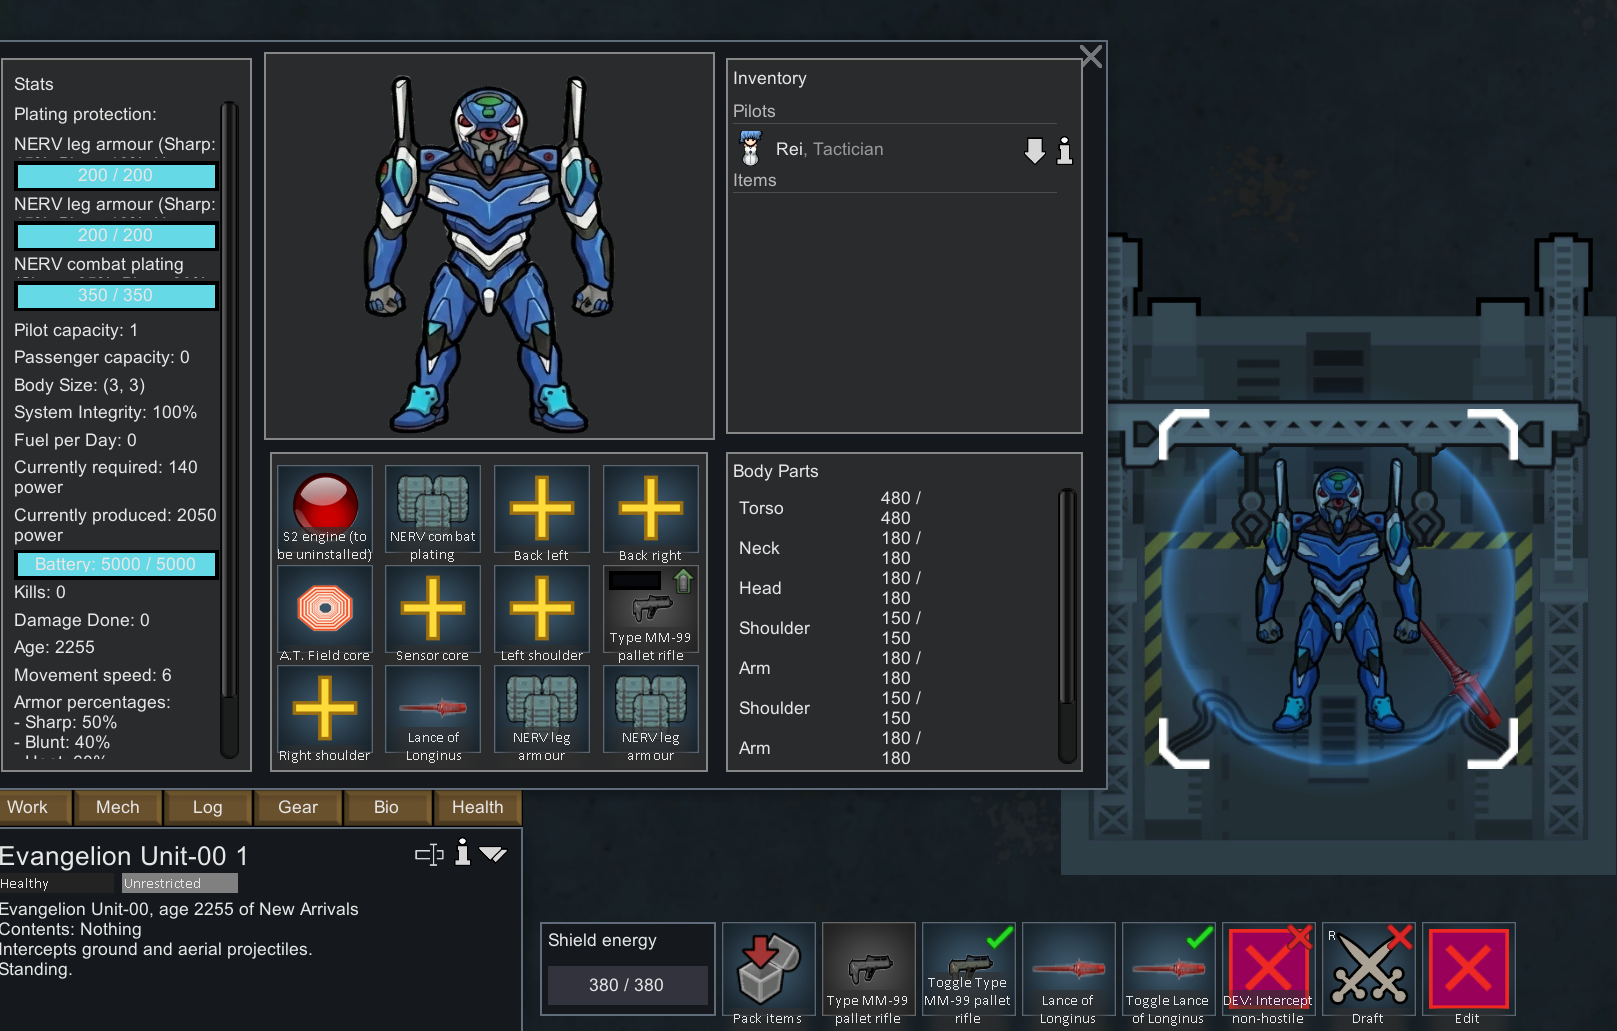Open the Gear tab

pos(298,807)
